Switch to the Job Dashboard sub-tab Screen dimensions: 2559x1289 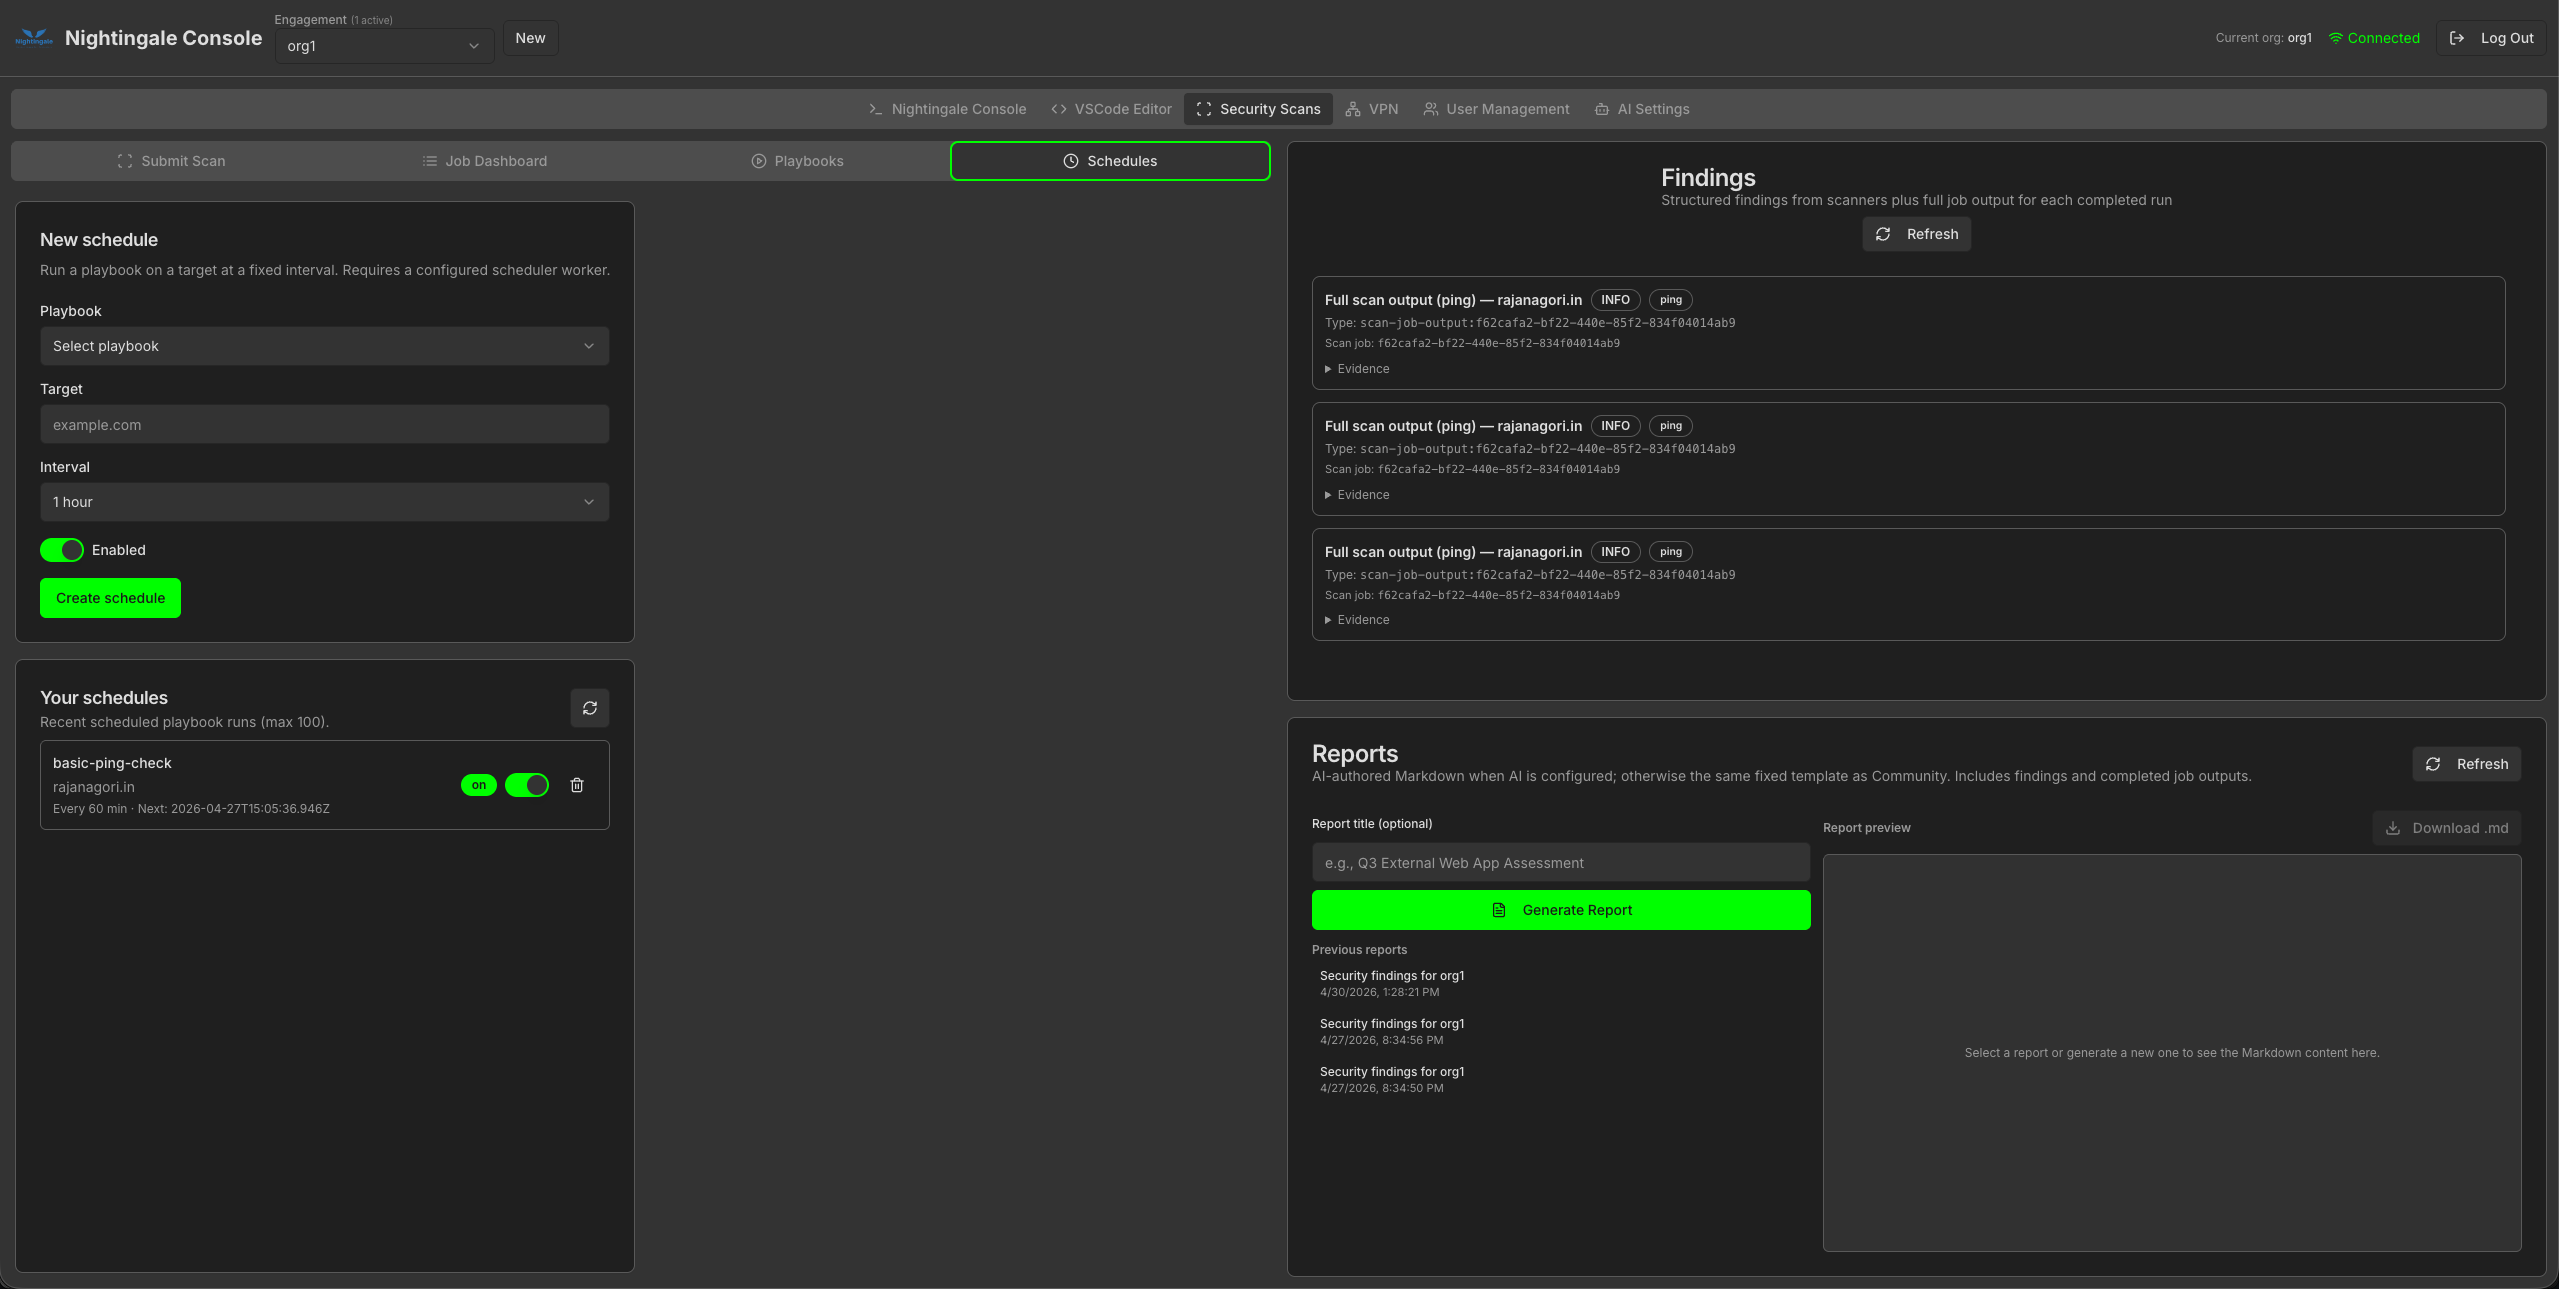coord(484,161)
